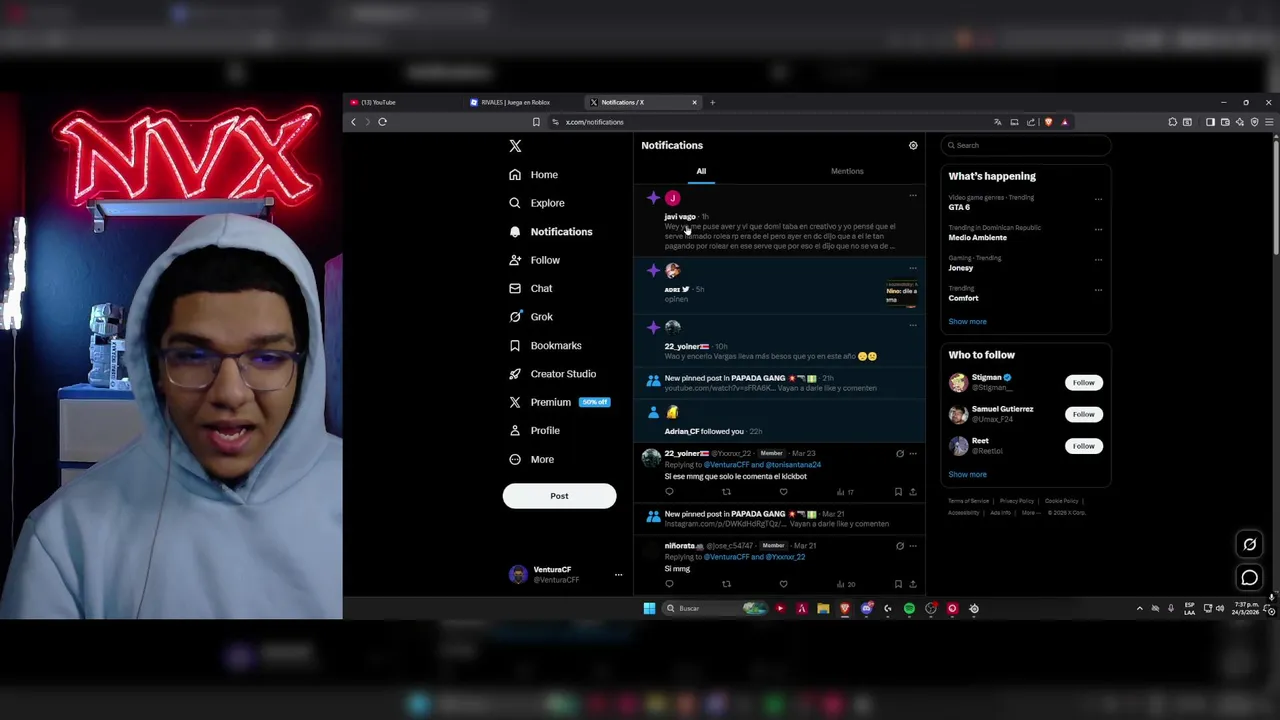Viewport: 1280px width, 720px height.
Task: Open Grok in sidebar
Action: point(530,317)
